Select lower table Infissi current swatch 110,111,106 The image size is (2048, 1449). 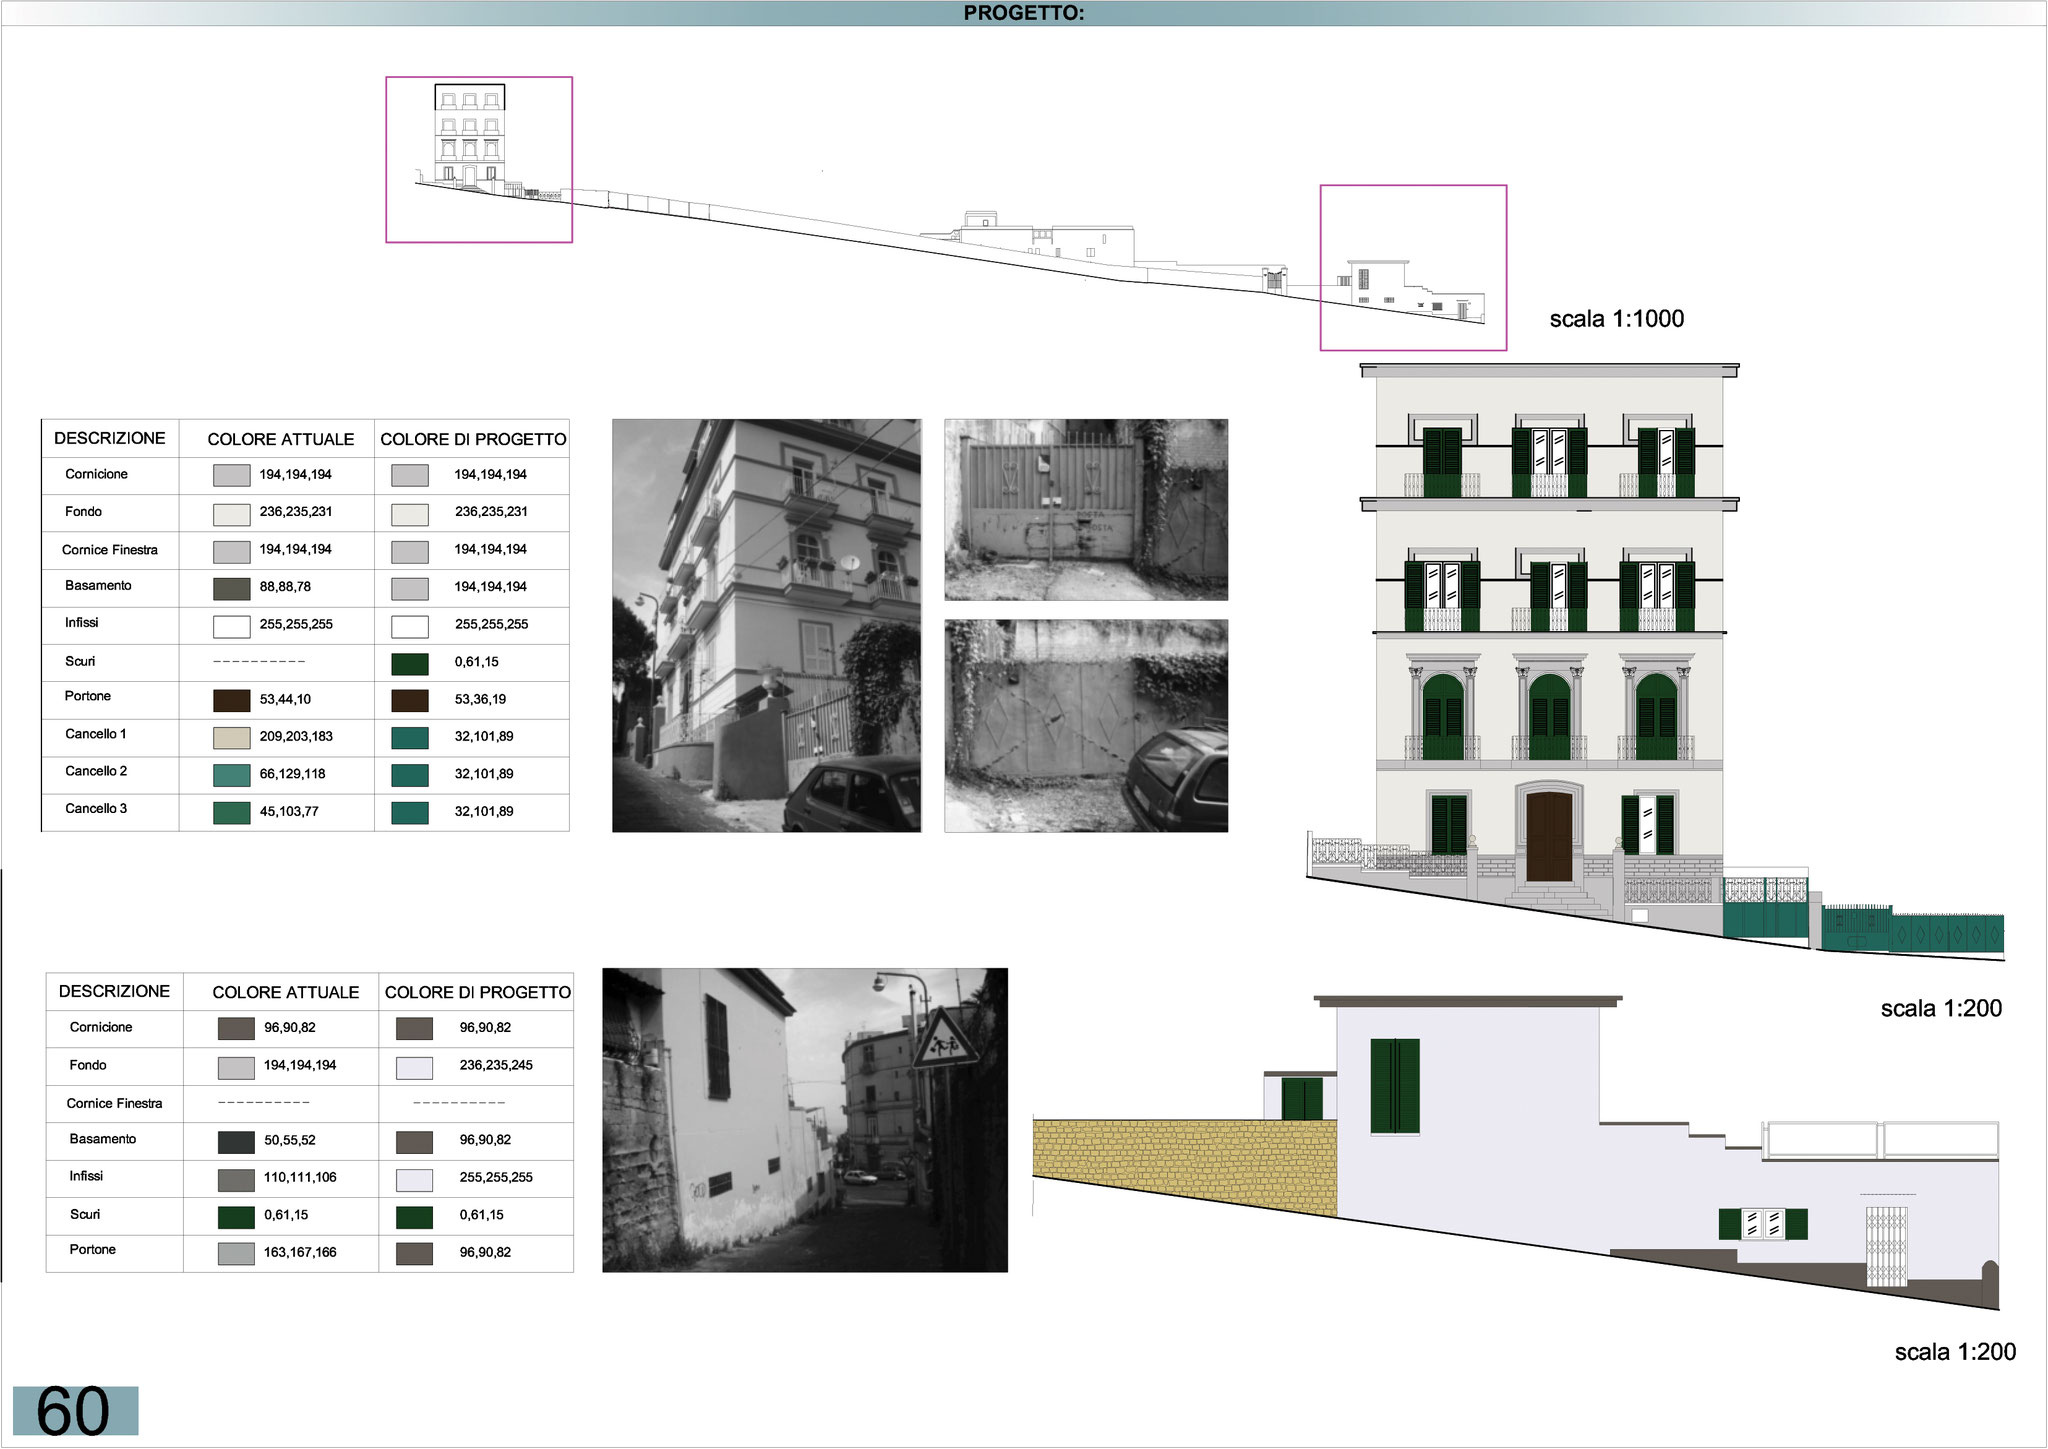coord(236,1179)
